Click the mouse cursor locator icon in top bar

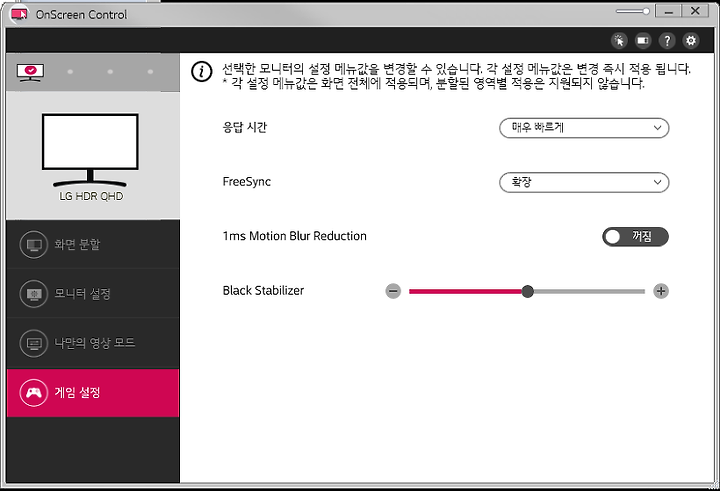coord(619,41)
